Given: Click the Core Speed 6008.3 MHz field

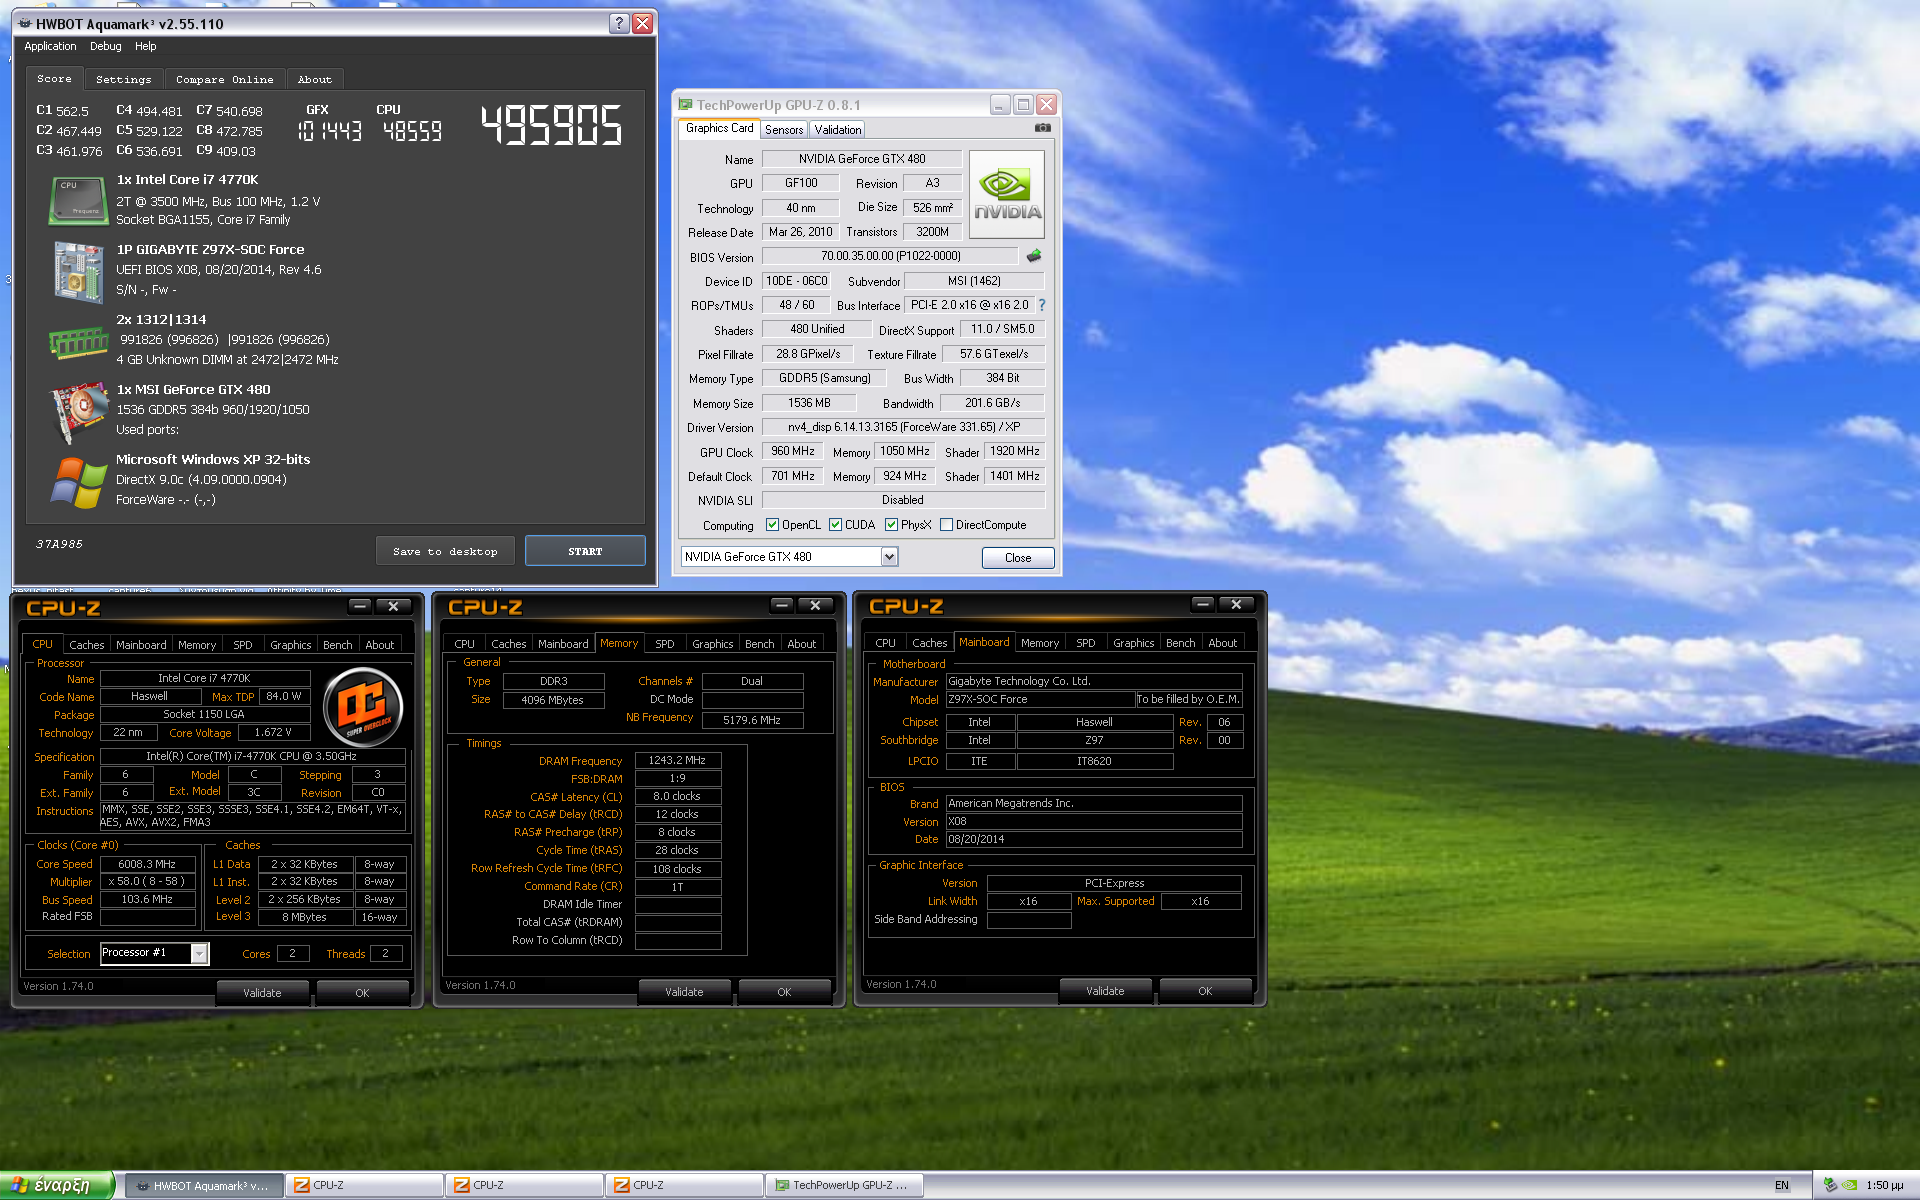Looking at the screenshot, I should [147, 864].
